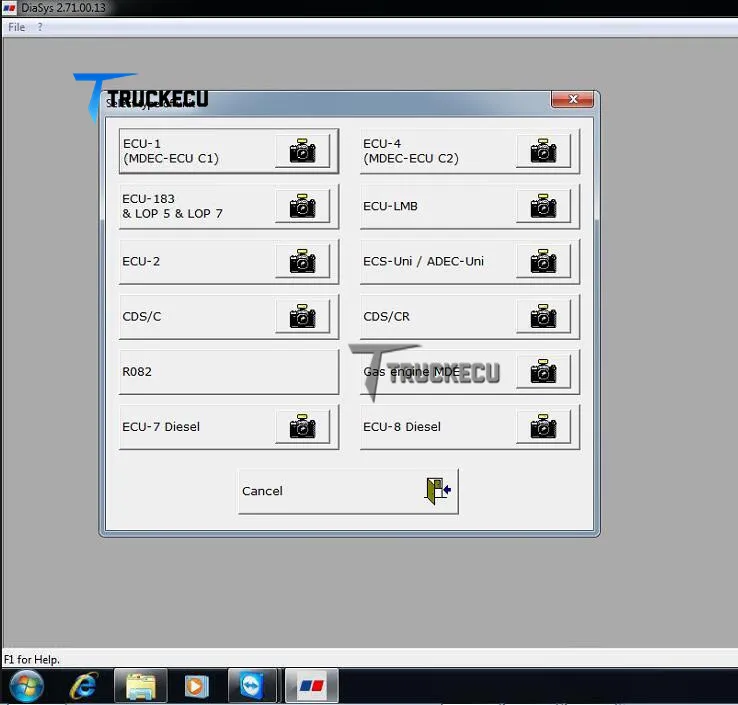Cancel the controller selection dialog
This screenshot has height=705, width=738.
click(348, 491)
